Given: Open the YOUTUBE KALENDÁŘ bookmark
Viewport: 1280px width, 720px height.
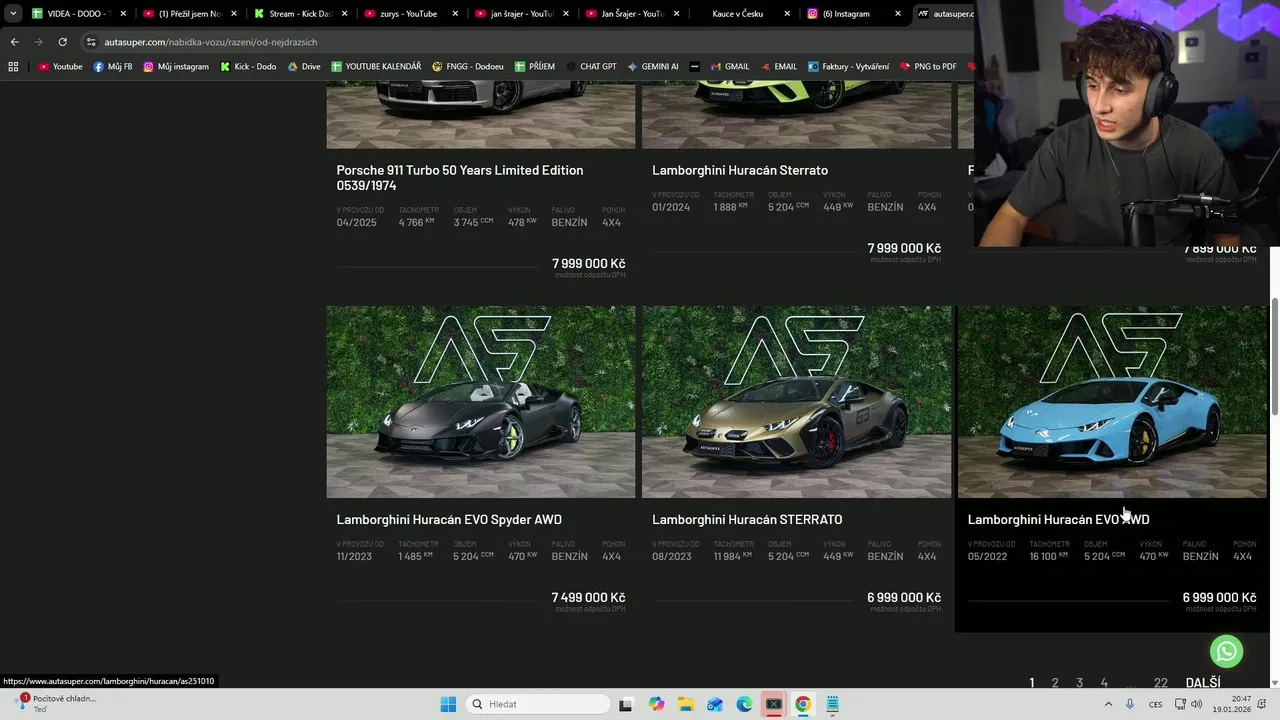Looking at the screenshot, I should pos(376,67).
